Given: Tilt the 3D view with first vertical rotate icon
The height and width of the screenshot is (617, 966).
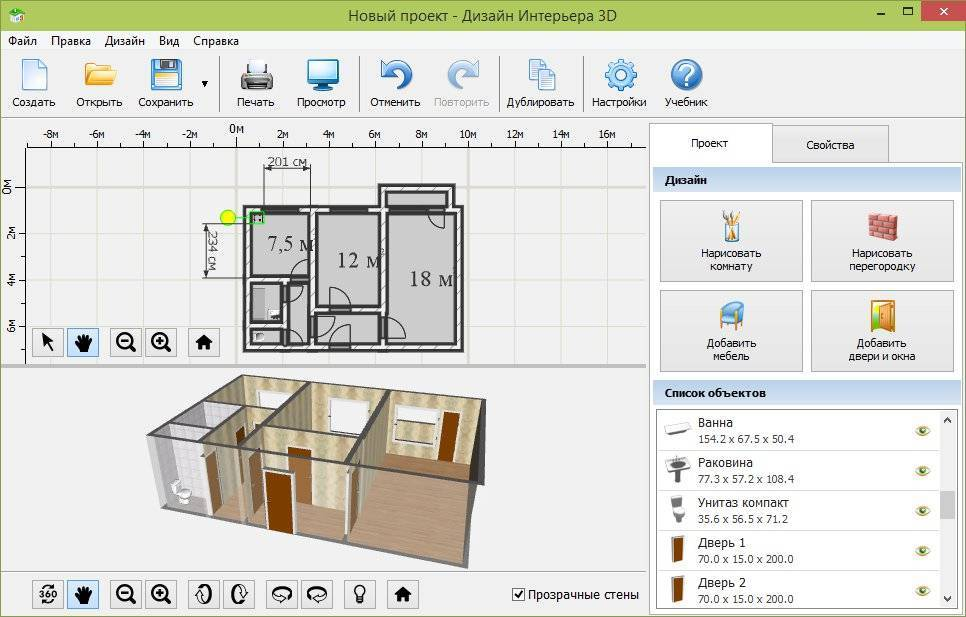Looking at the screenshot, I should pos(203,594).
